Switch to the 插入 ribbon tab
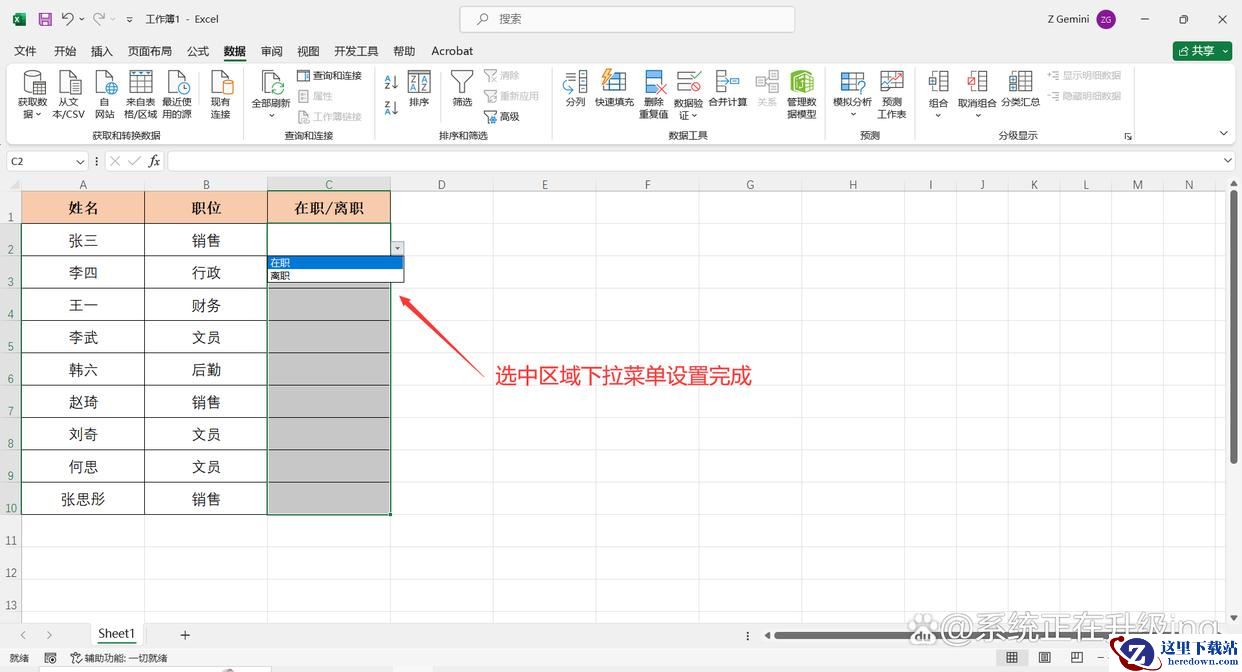Viewport: 1242px width, 672px height. point(102,51)
